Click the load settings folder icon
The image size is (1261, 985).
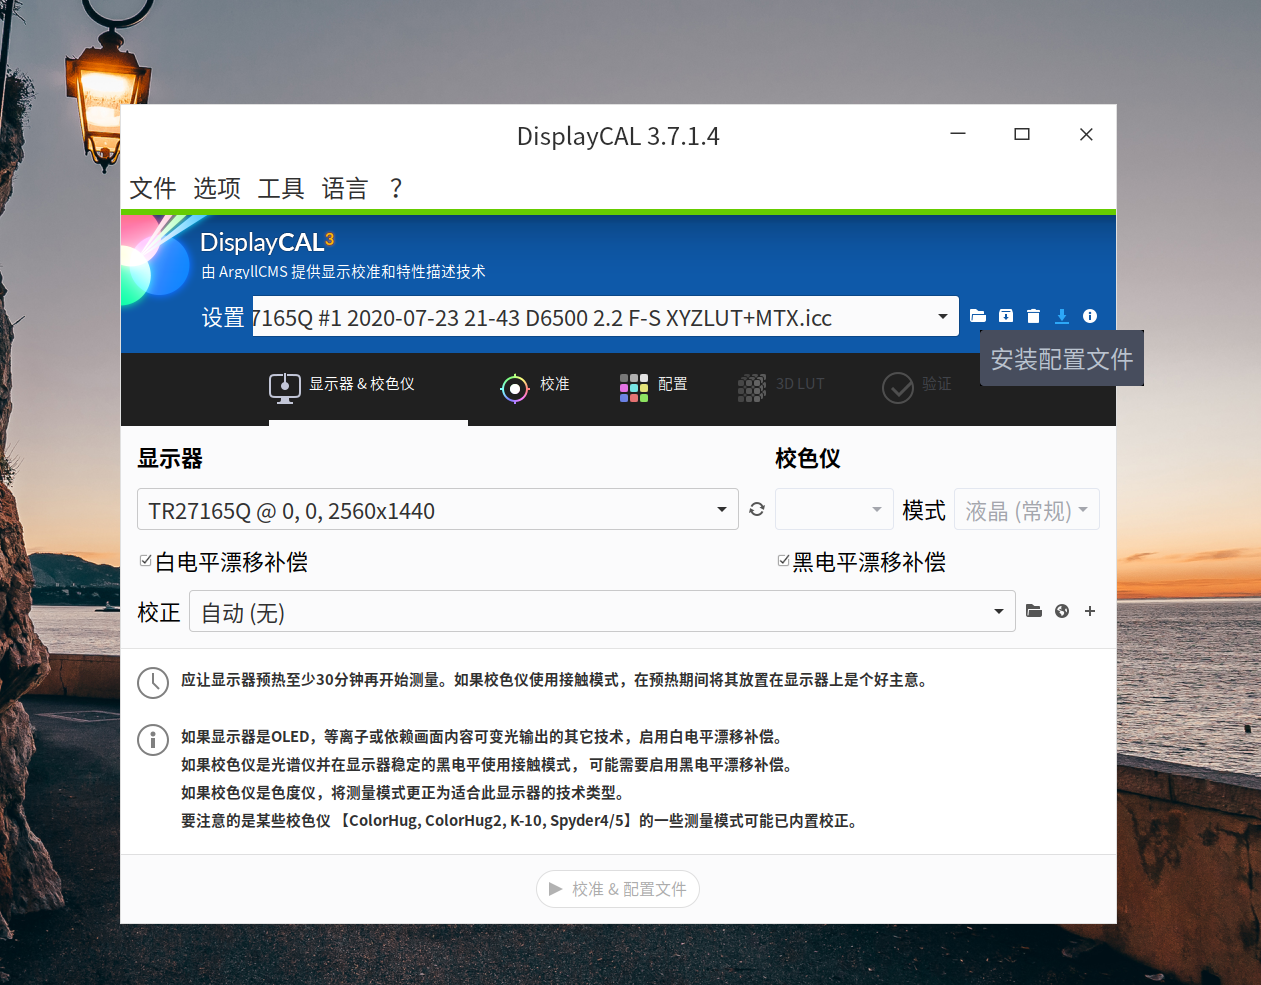click(978, 316)
